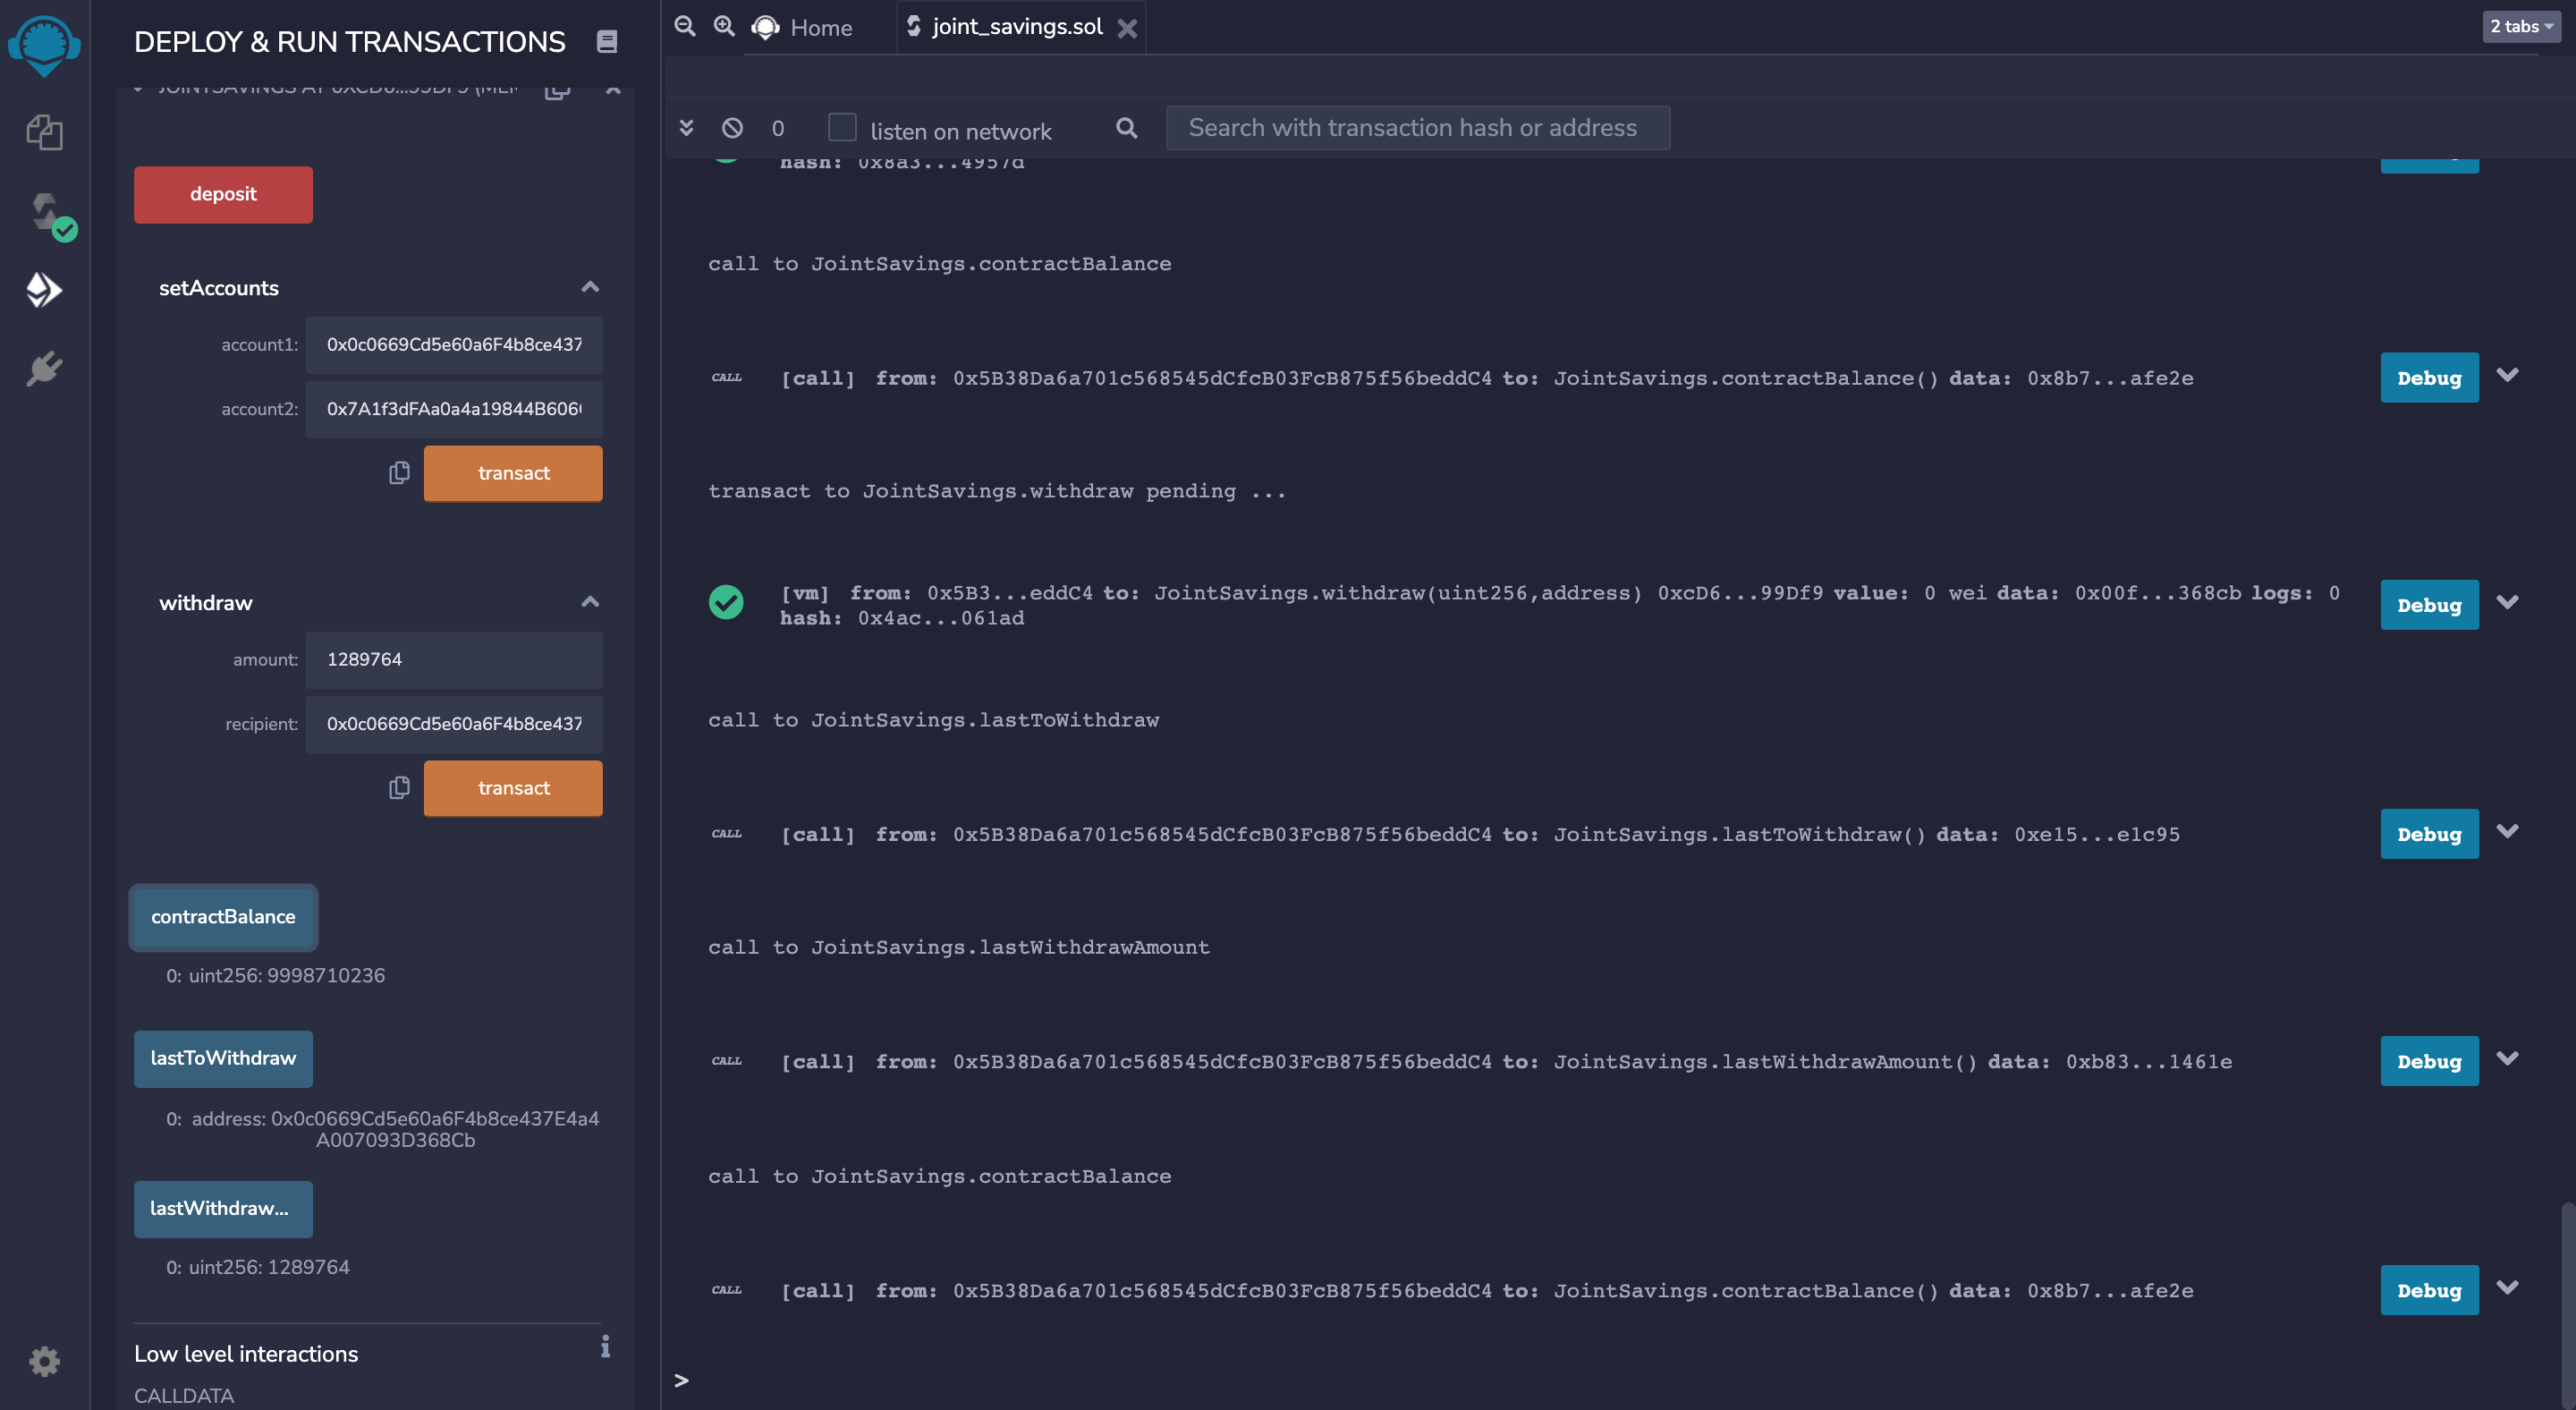Open the File explorers sidebar icon
The image size is (2576, 1410).
[x=44, y=132]
